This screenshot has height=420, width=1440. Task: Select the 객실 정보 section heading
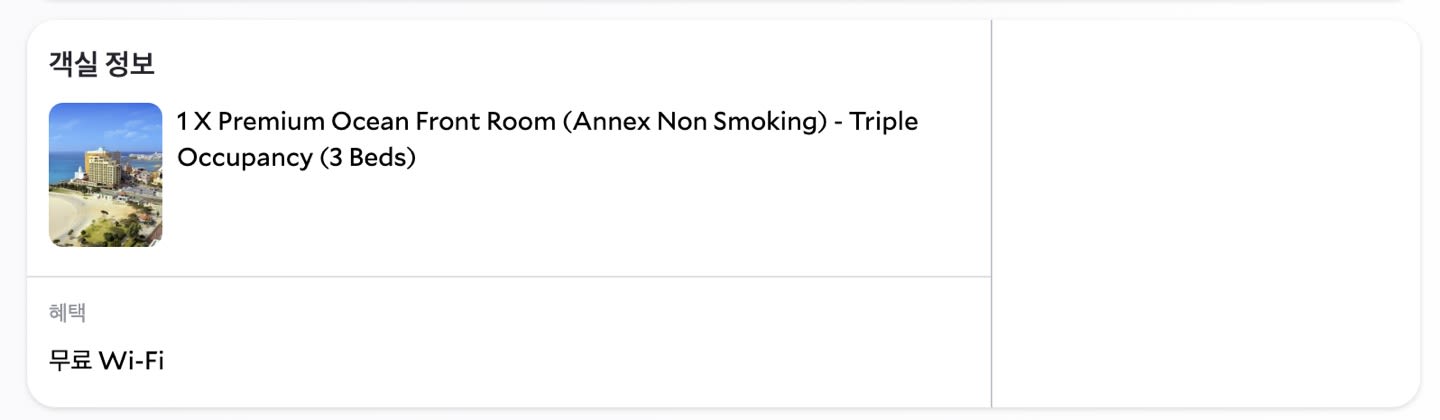102,65
